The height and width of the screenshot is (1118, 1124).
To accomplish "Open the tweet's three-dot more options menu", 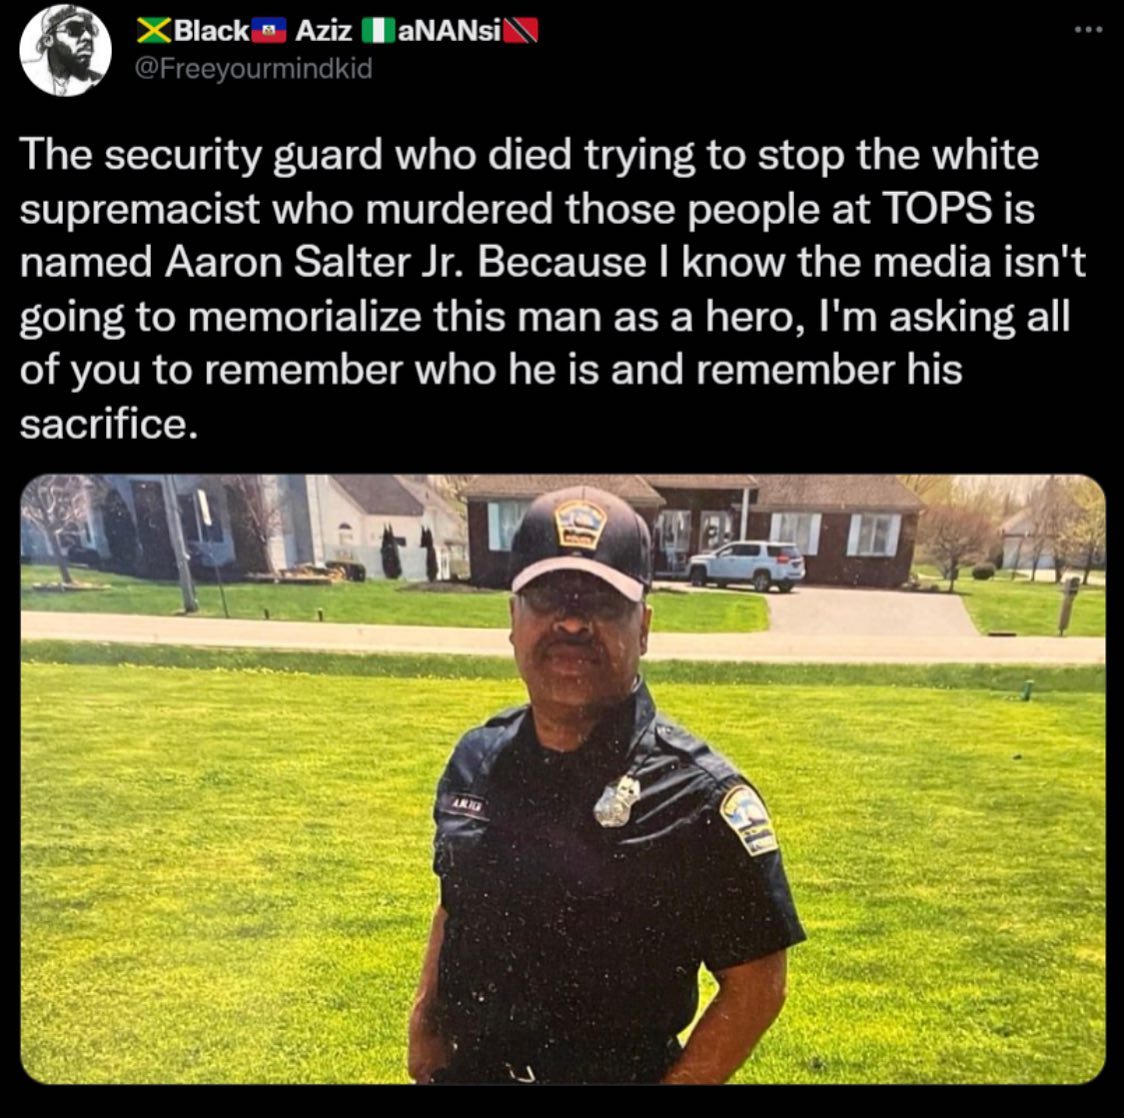I will (x=1088, y=30).
